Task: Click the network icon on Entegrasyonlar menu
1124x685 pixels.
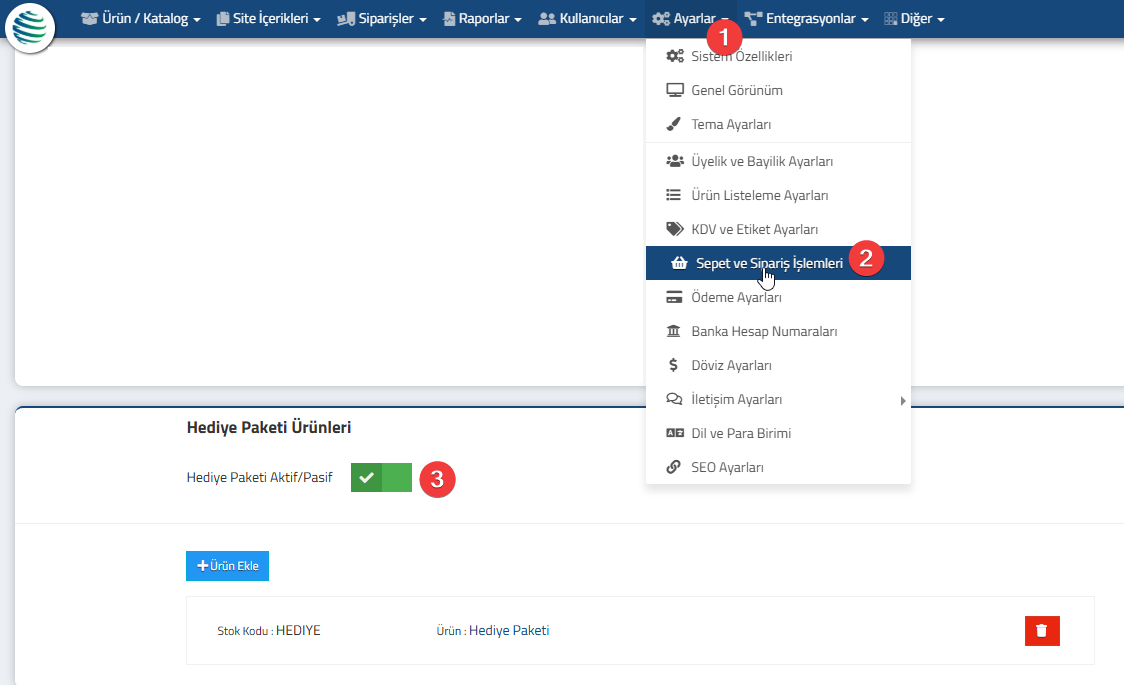Action: (753, 19)
